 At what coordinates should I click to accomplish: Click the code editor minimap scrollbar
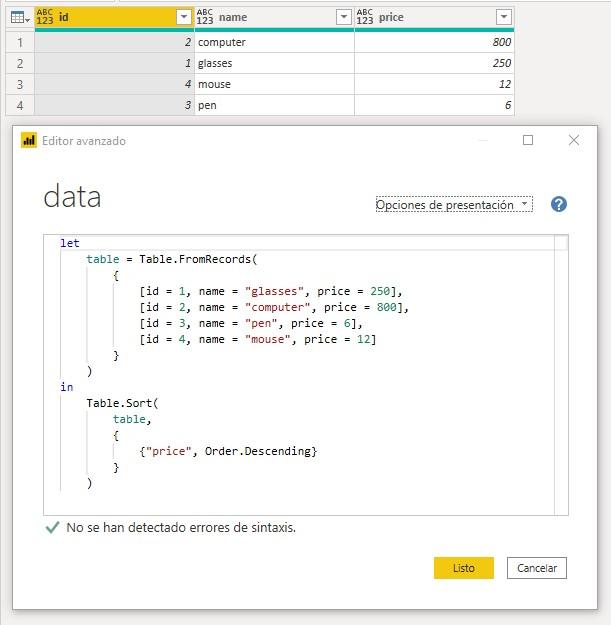(561, 375)
